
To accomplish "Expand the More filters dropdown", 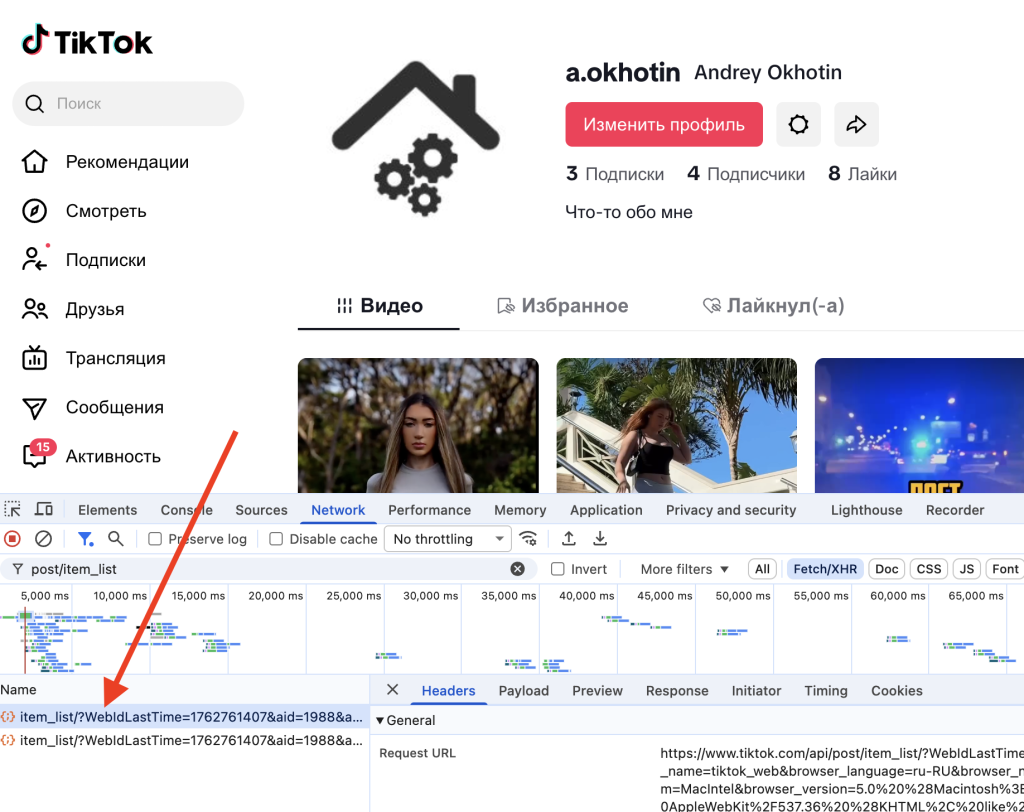I will 684,569.
